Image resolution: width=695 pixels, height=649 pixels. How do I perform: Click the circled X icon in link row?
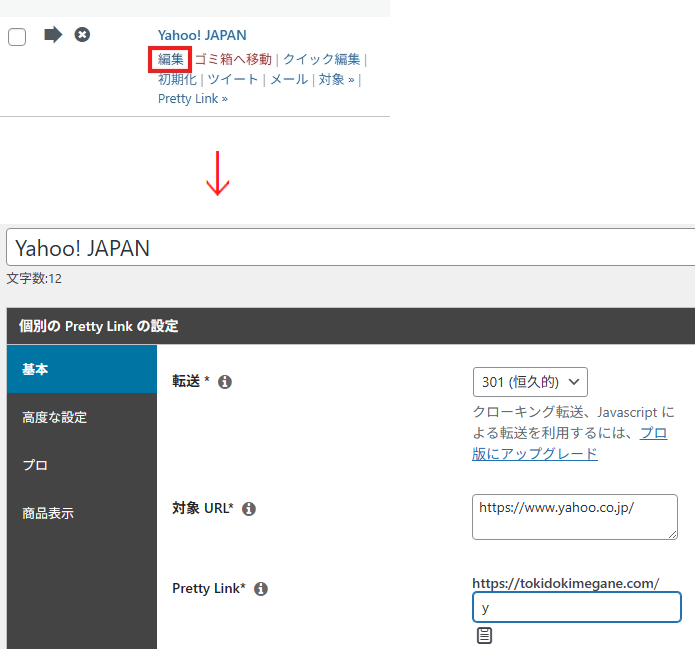pos(83,35)
